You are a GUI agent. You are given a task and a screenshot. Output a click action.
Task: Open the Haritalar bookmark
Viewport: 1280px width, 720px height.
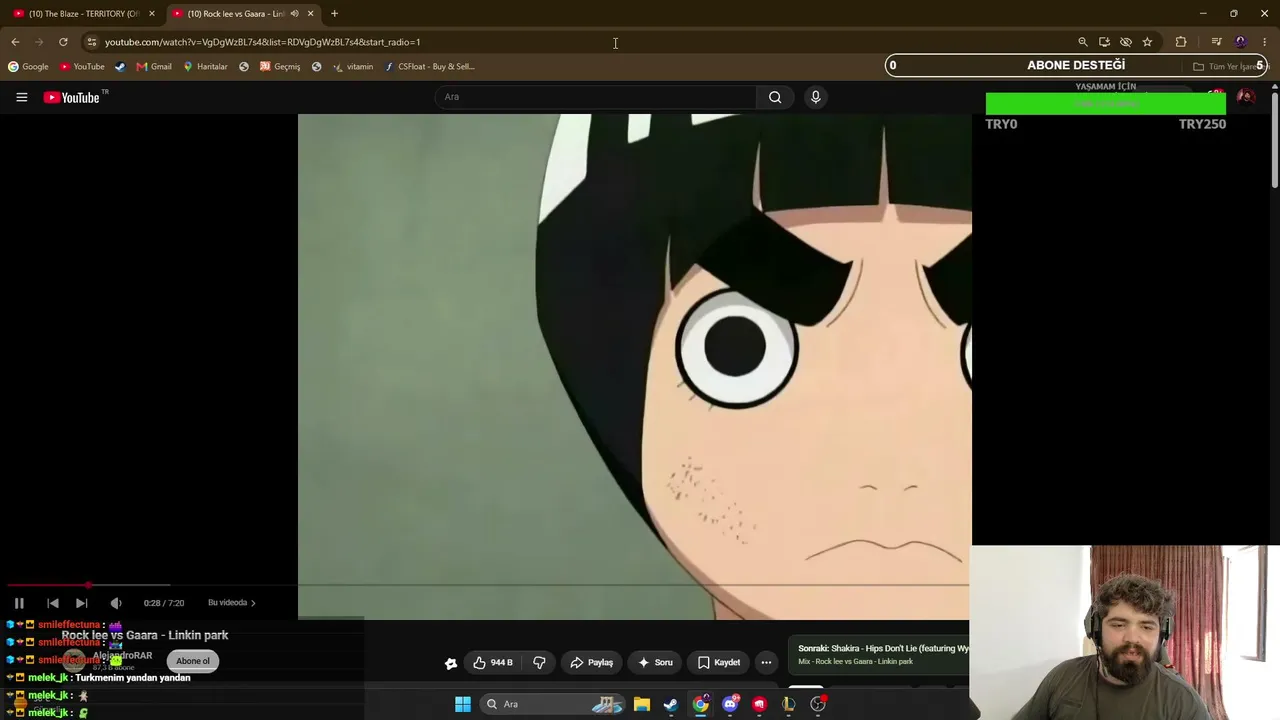coord(205,66)
